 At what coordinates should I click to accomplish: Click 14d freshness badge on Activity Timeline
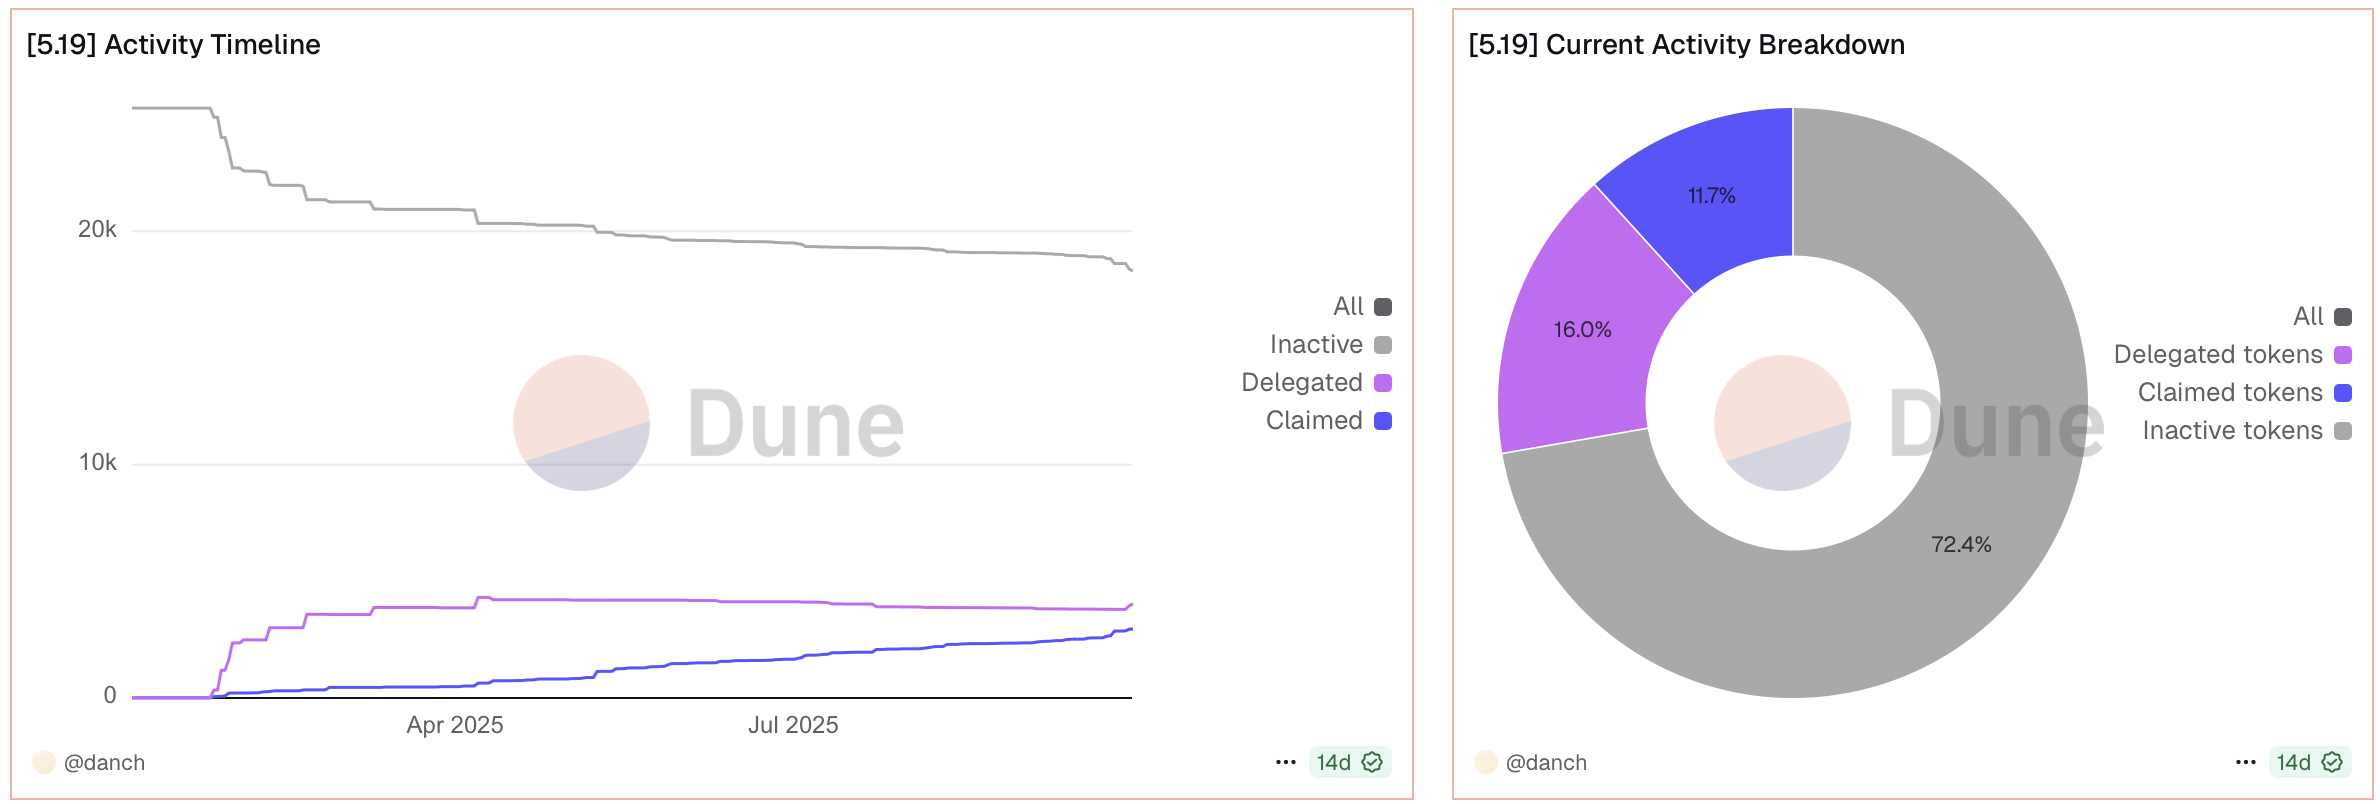point(1334,762)
